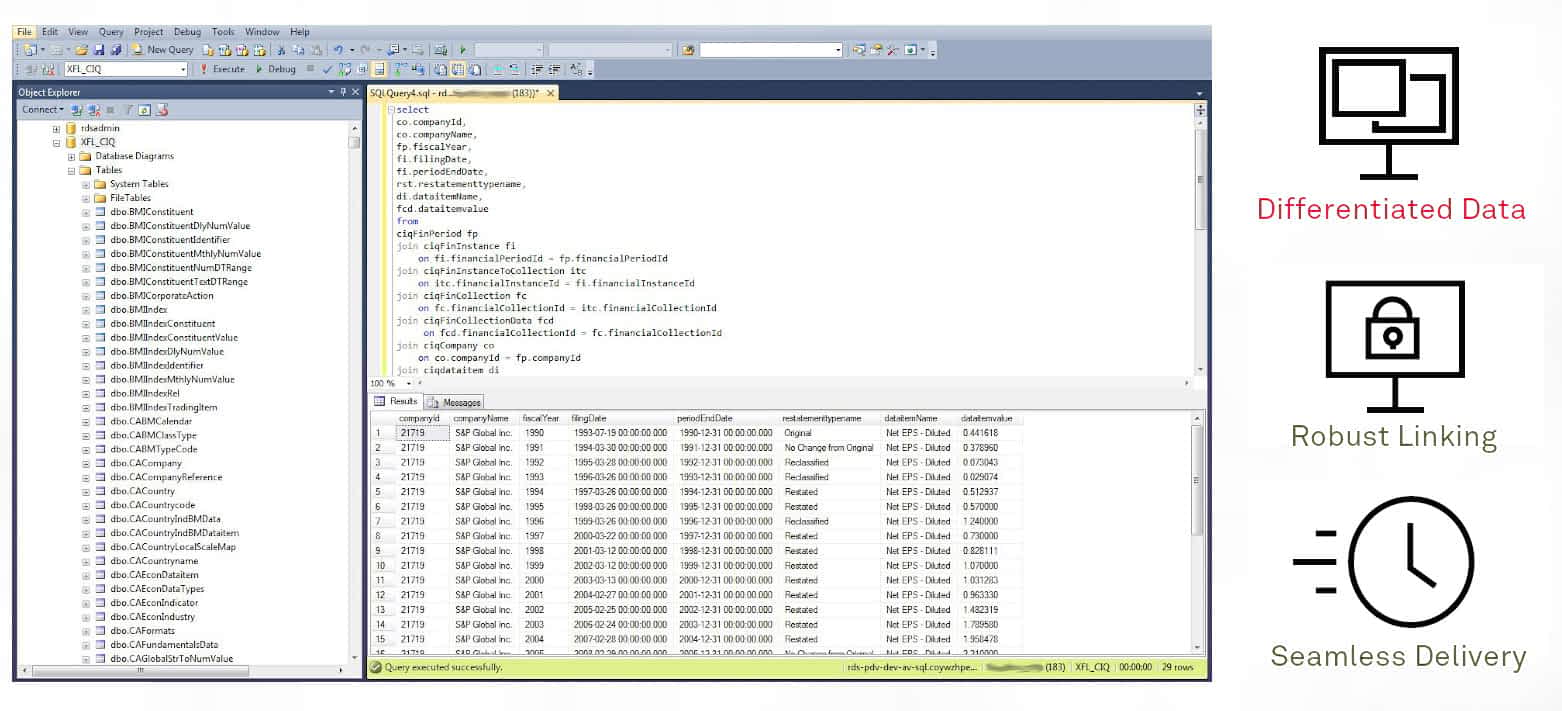Click the Disconnect icon in Object Explorer
The width and height of the screenshot is (1562, 711).
coord(94,110)
